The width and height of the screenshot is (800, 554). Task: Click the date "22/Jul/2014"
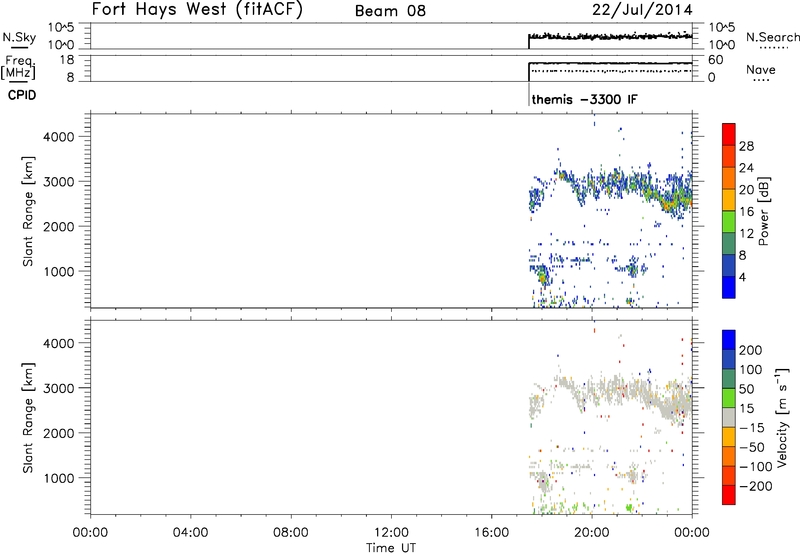coord(642,10)
